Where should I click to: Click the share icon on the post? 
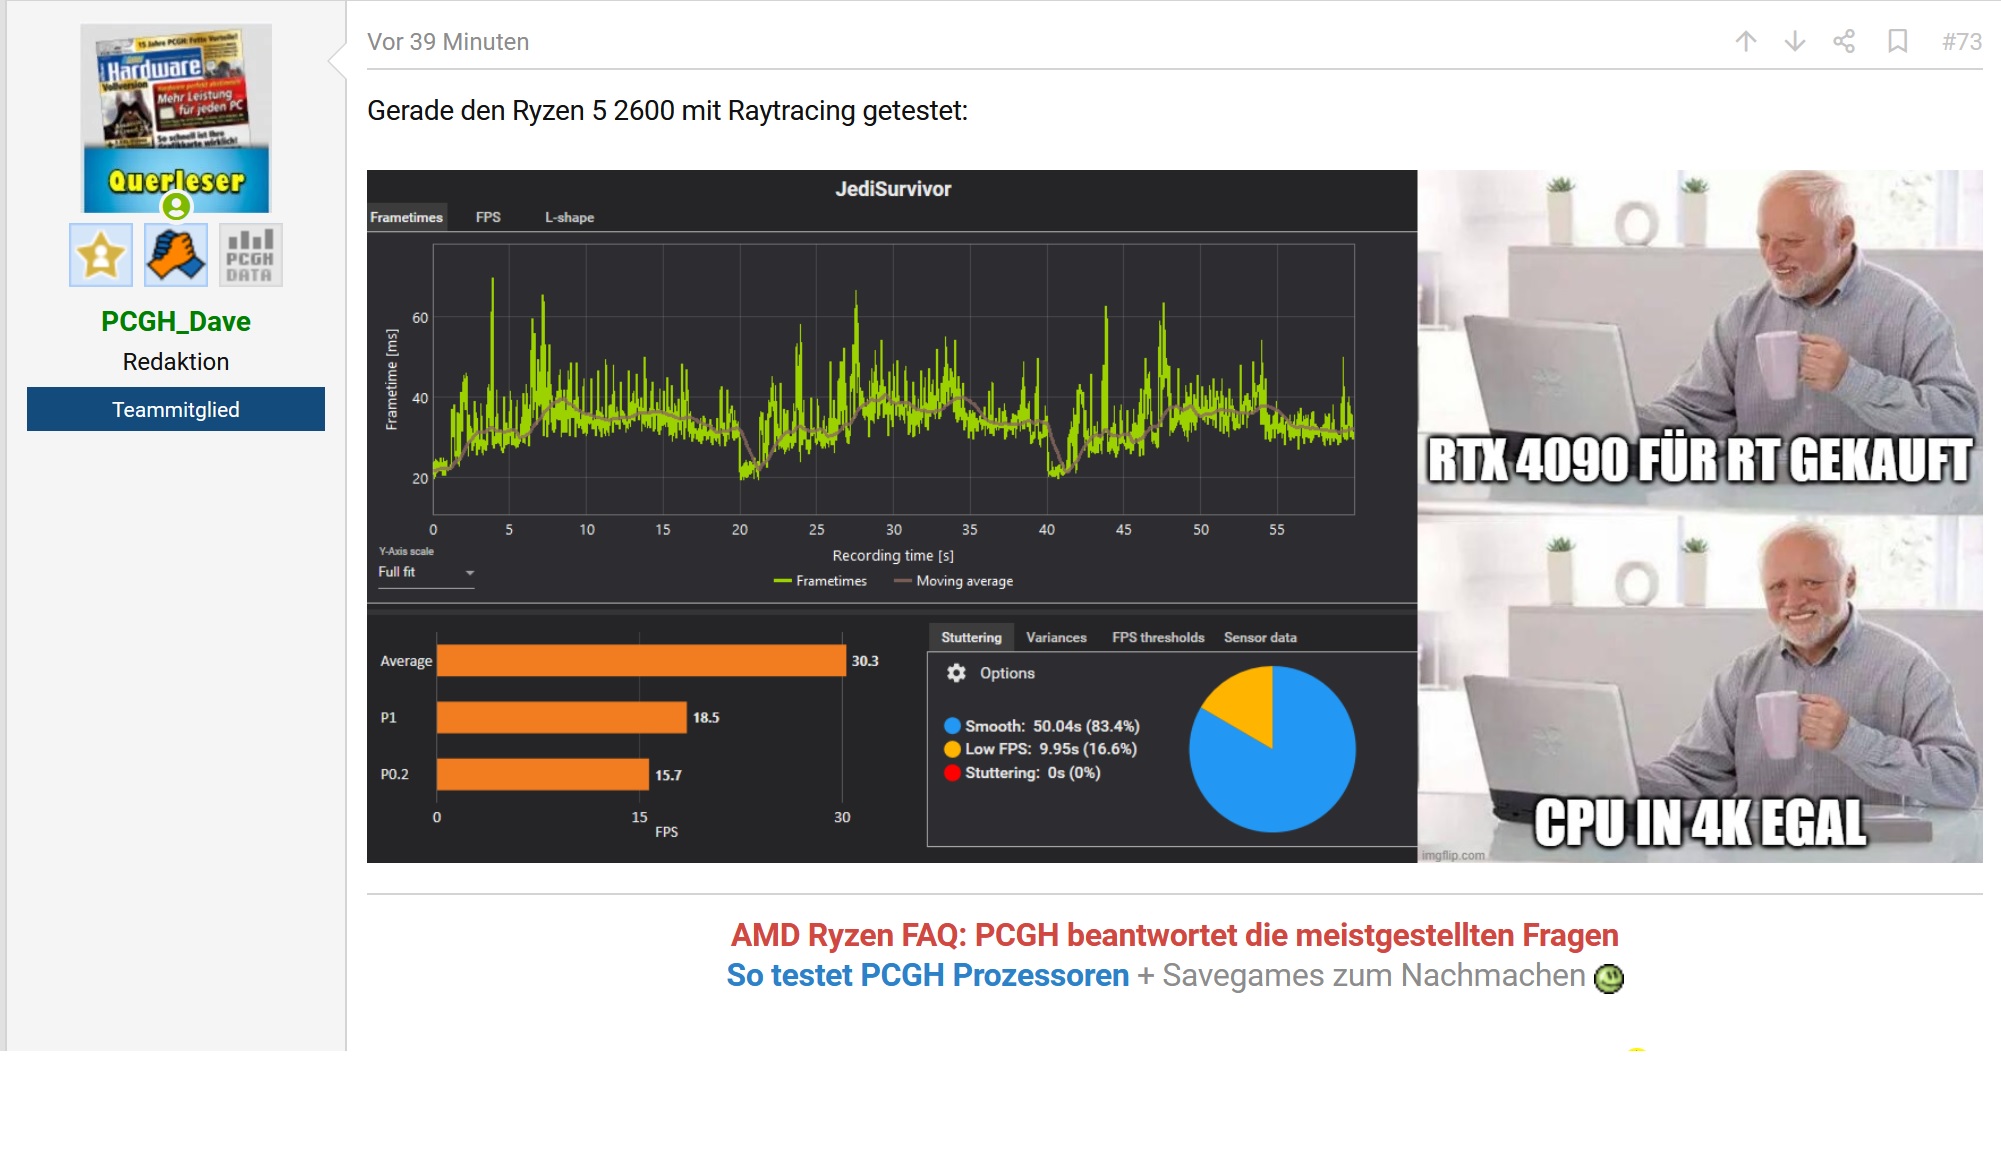[x=1844, y=41]
